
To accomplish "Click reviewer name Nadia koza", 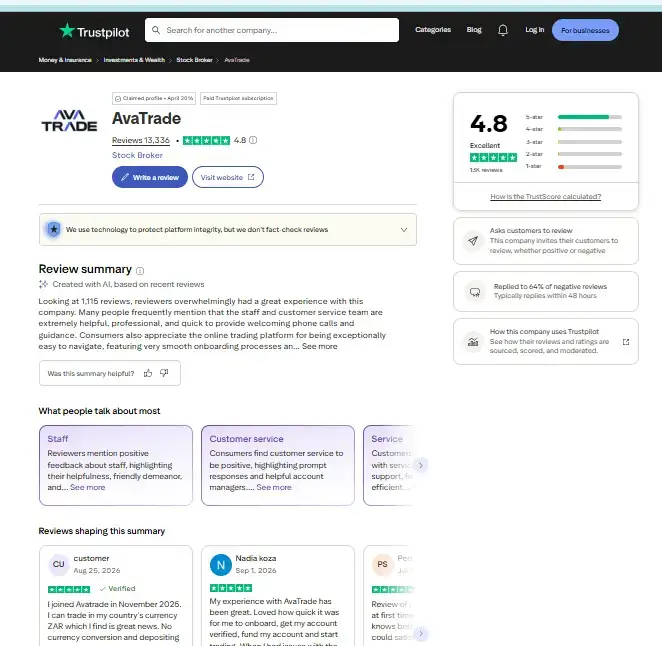I will tap(256, 558).
